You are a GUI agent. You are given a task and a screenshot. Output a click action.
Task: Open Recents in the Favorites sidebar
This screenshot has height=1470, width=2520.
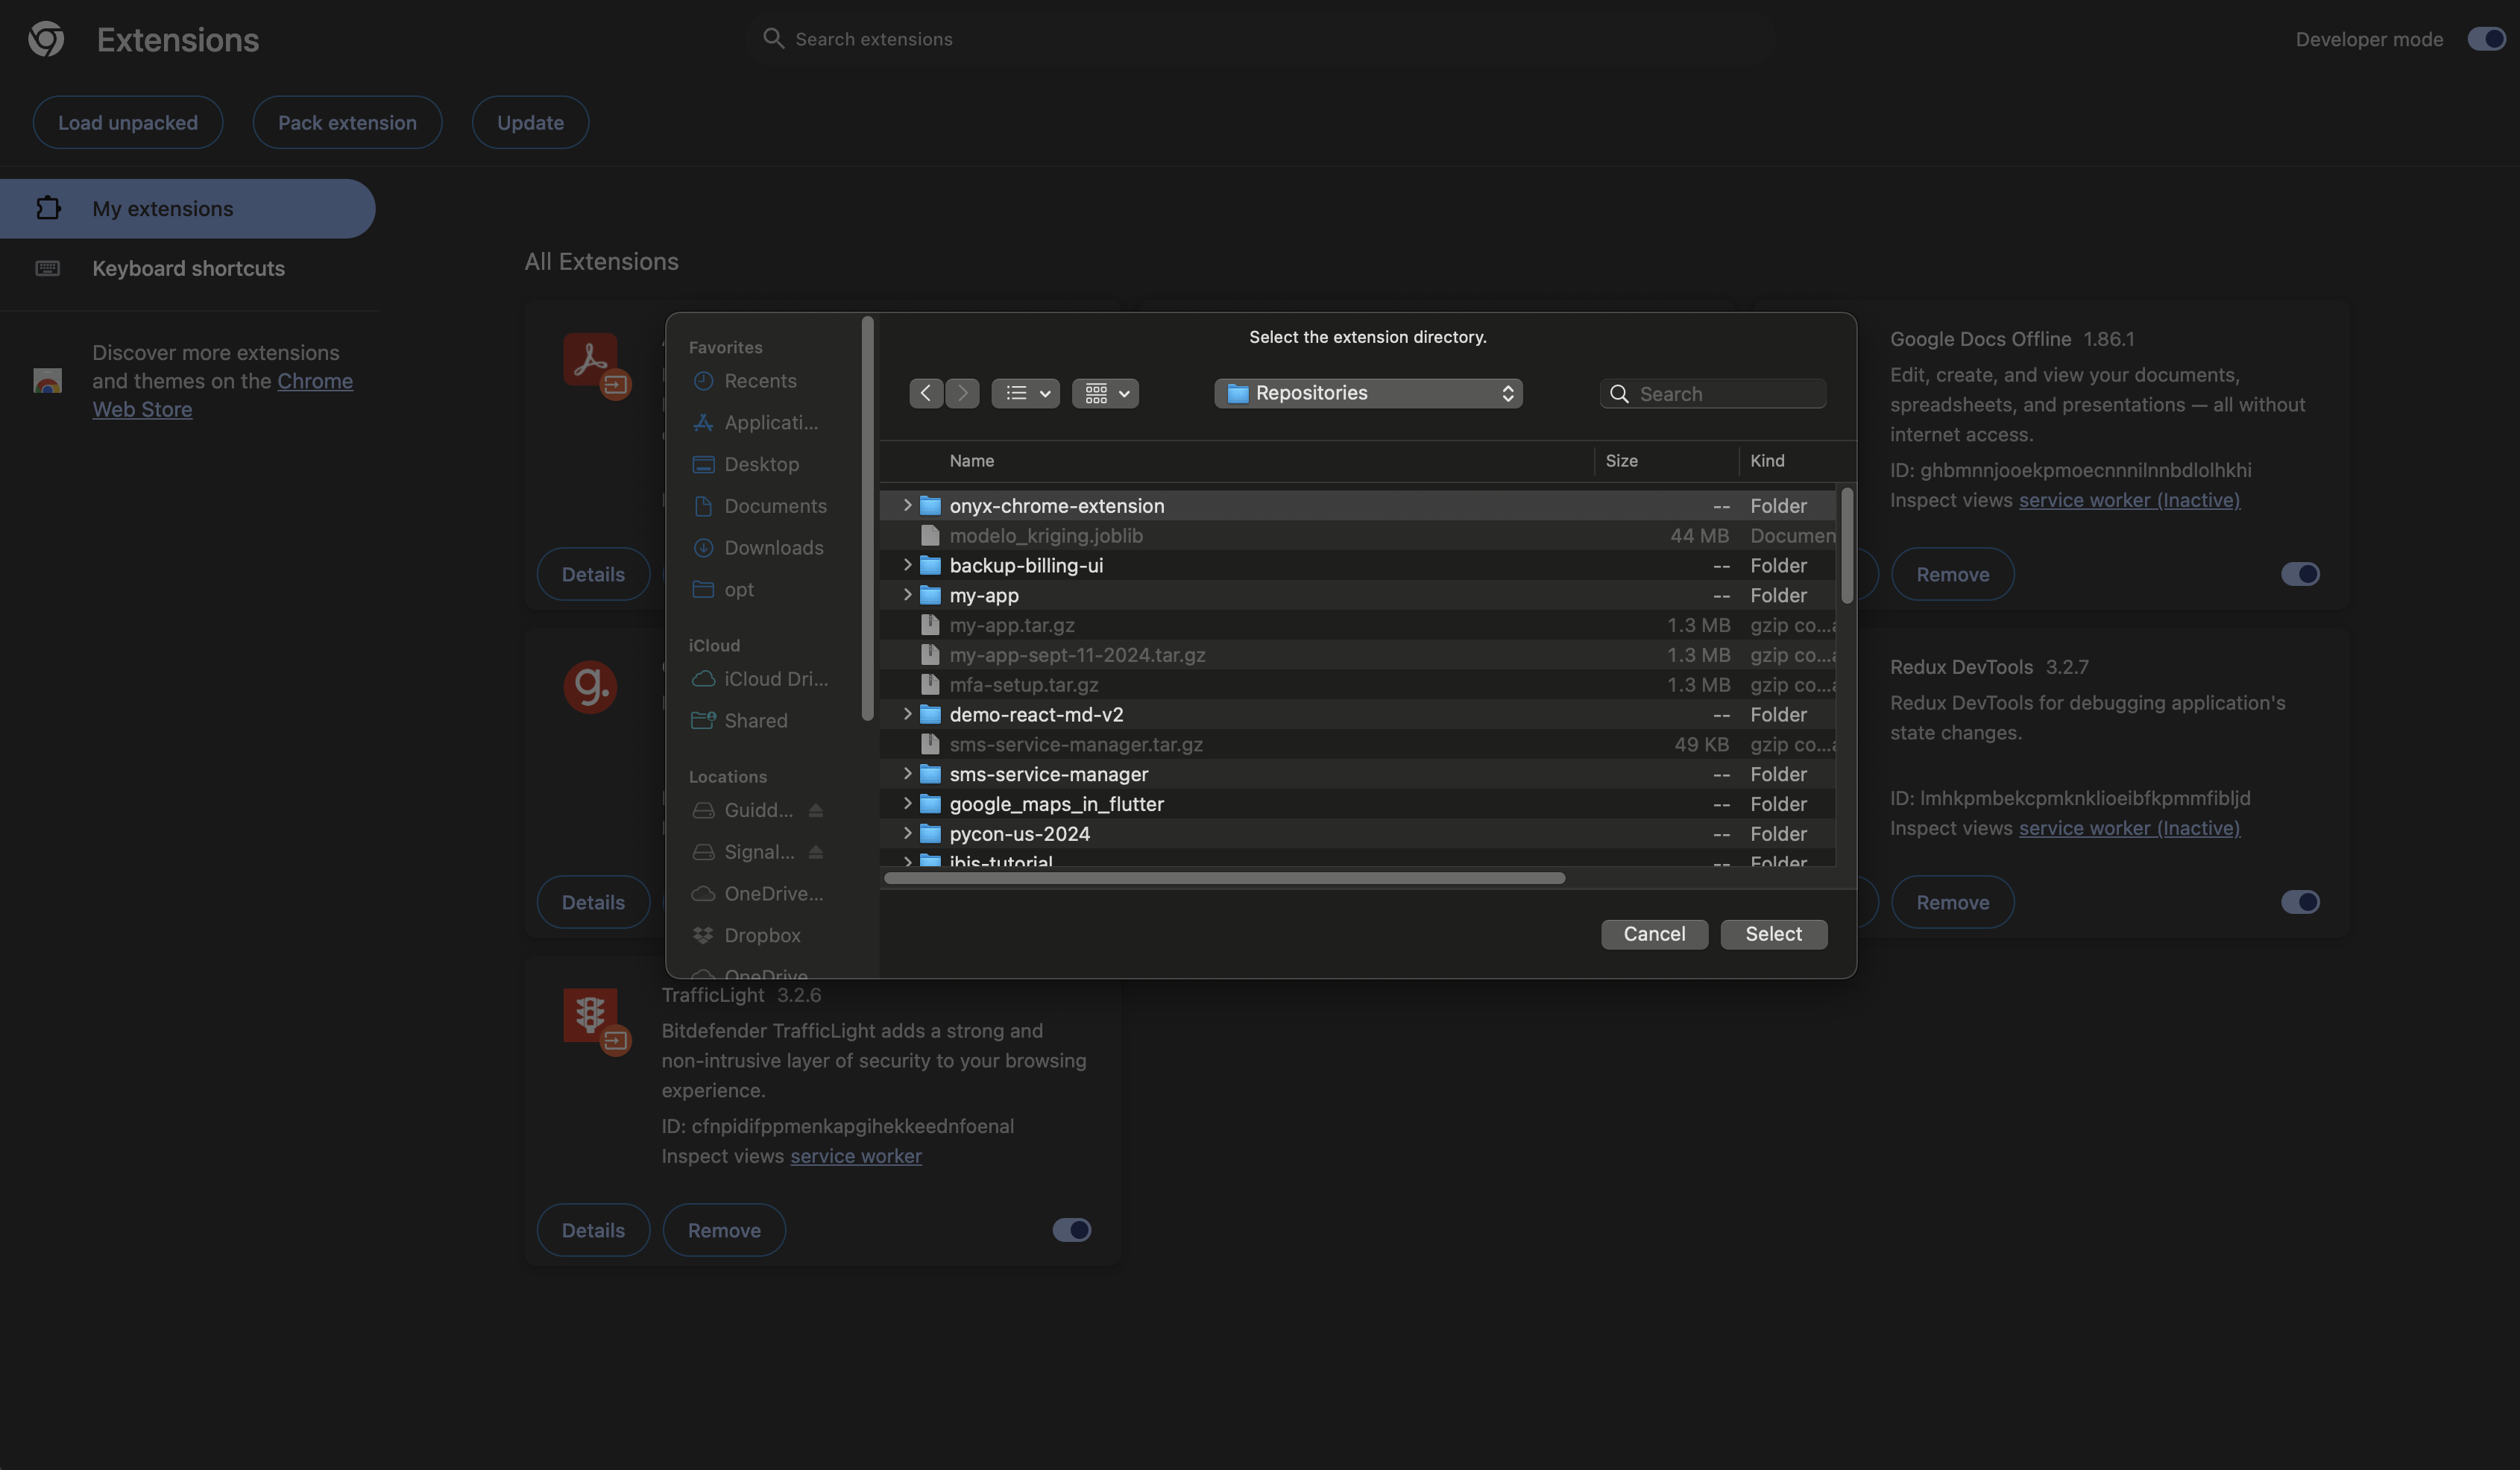tap(760, 381)
